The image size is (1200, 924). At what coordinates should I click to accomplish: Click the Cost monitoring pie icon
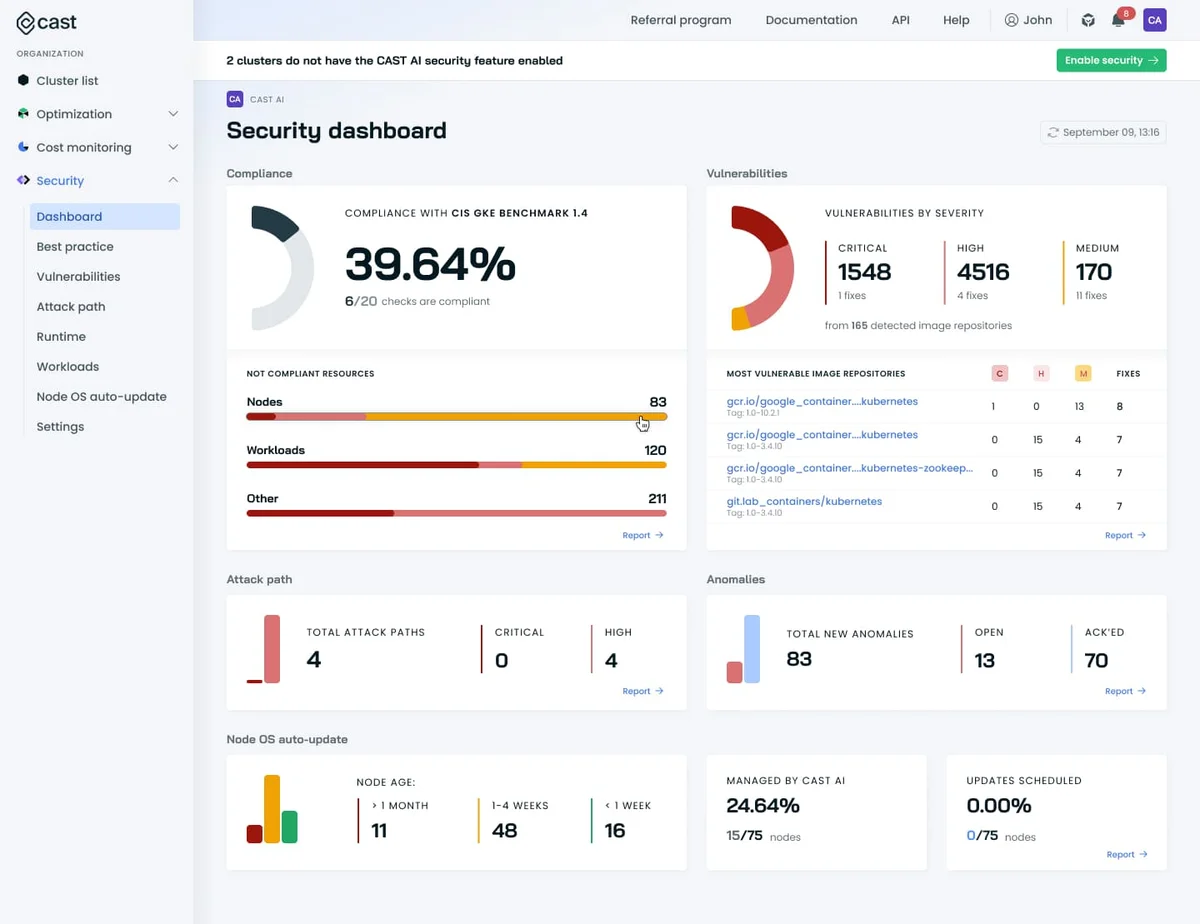pyautogui.click(x=24, y=147)
